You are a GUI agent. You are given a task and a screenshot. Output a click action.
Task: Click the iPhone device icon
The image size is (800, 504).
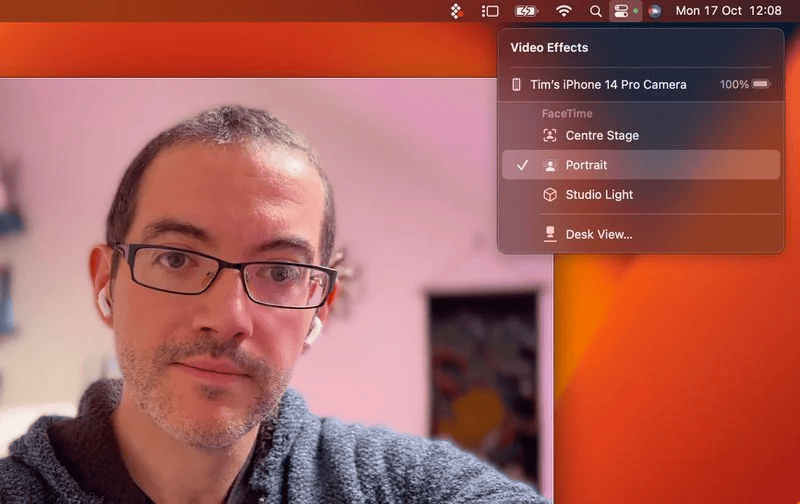coord(517,85)
